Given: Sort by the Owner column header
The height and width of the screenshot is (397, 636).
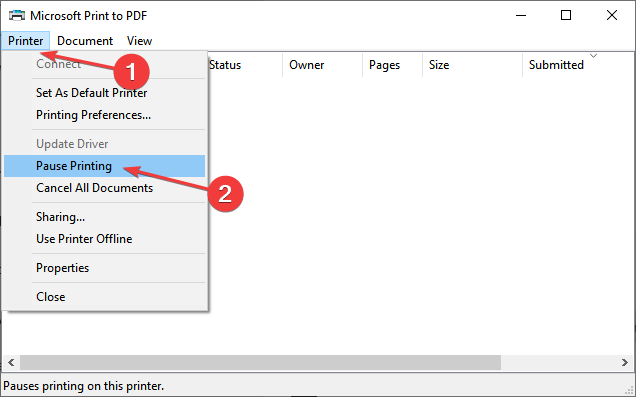Looking at the screenshot, I should point(322,65).
